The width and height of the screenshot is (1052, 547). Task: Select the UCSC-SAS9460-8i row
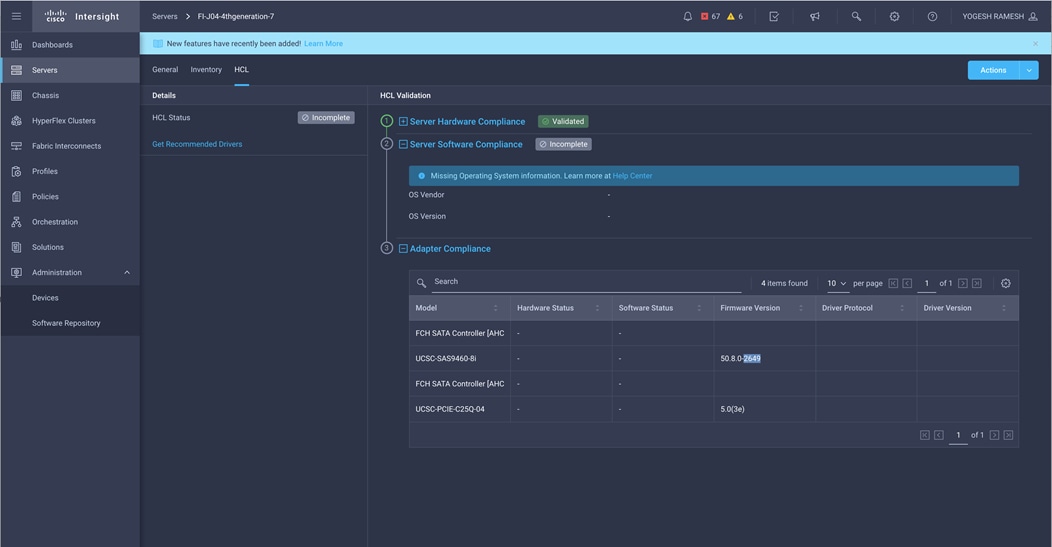[714, 358]
